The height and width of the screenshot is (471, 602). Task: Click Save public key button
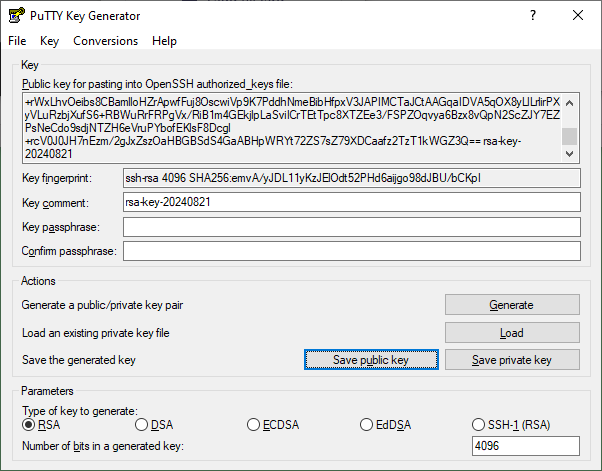point(371,360)
